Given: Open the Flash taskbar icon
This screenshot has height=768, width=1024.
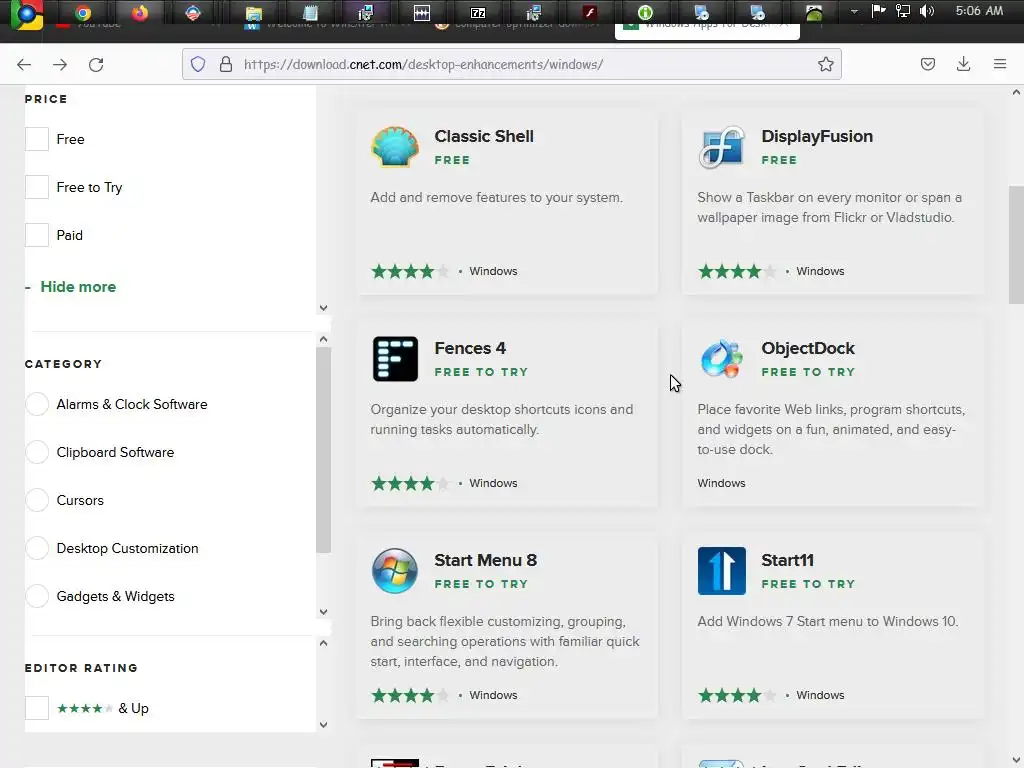Looking at the screenshot, I should pyautogui.click(x=590, y=12).
